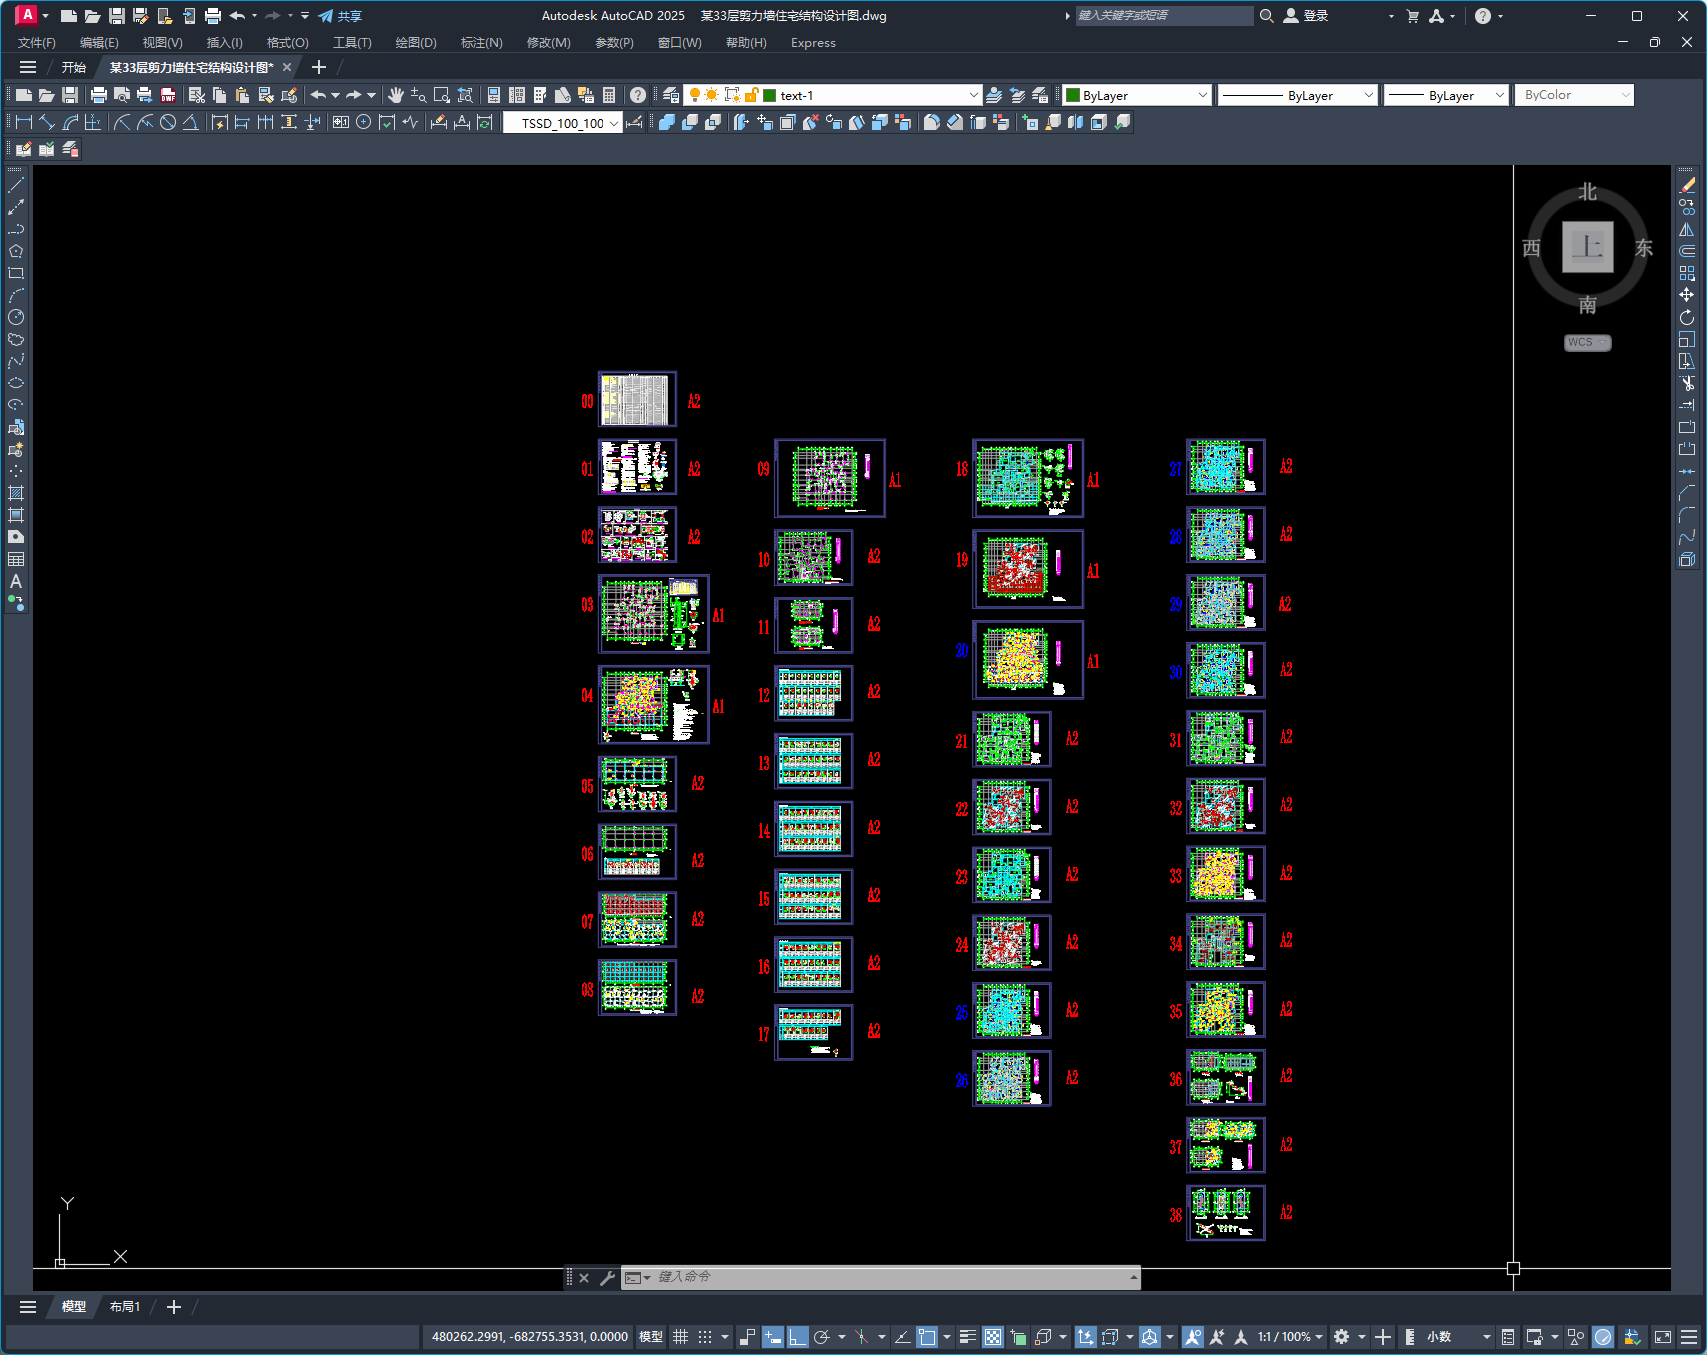Screen dimensions: 1707x1355
Task: Select the Move modify tool
Action: click(1687, 295)
